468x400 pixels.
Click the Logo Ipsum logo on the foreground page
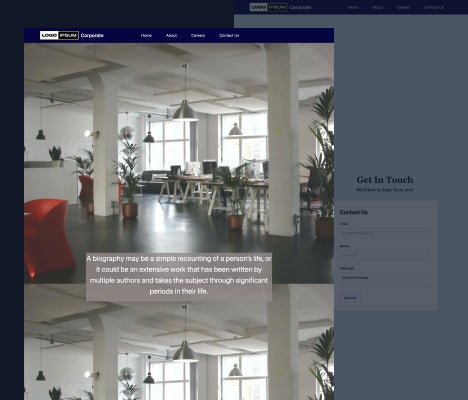point(59,35)
